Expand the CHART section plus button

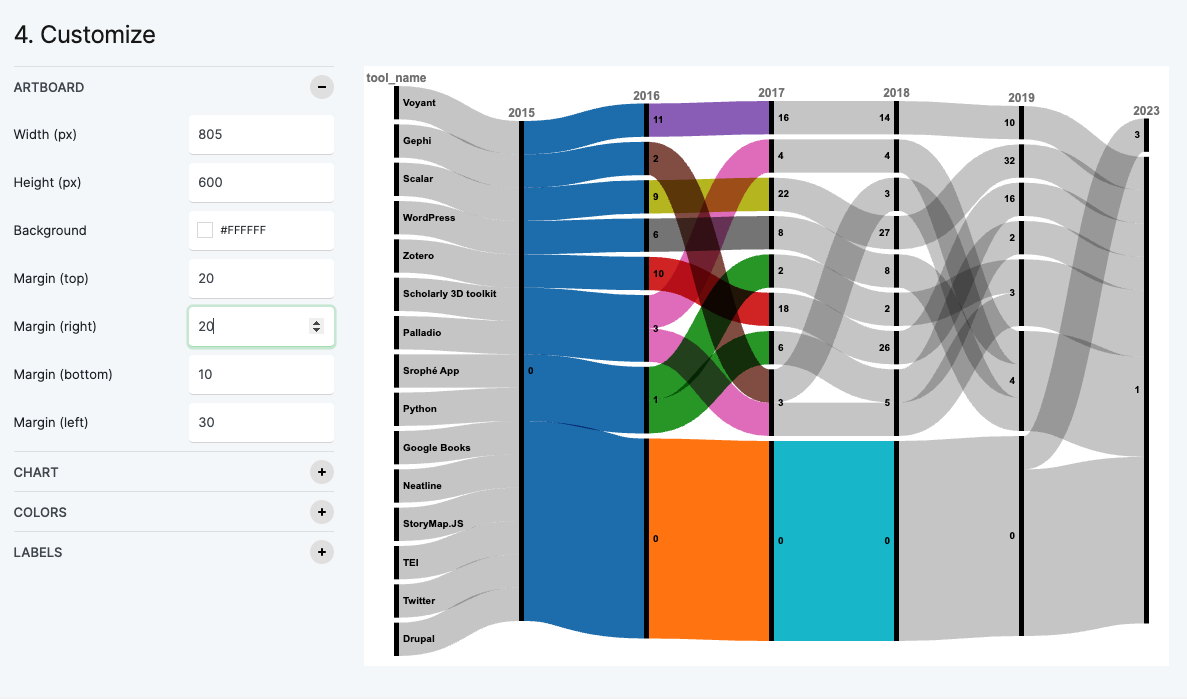tap(322, 472)
